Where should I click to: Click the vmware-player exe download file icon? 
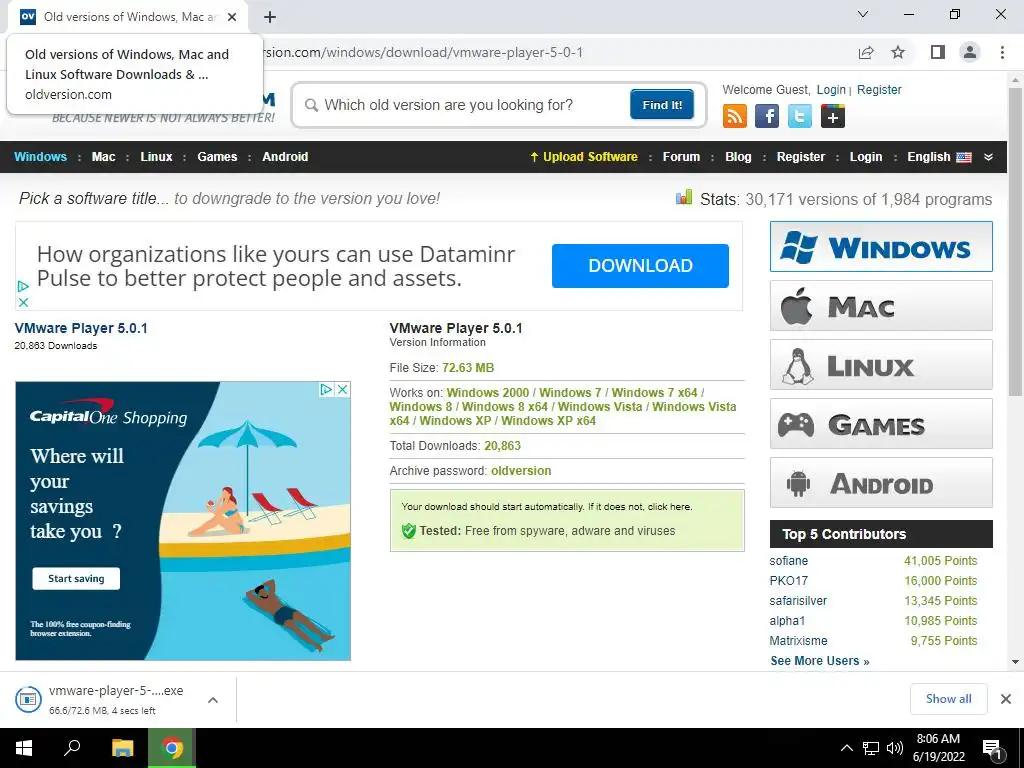(28, 699)
